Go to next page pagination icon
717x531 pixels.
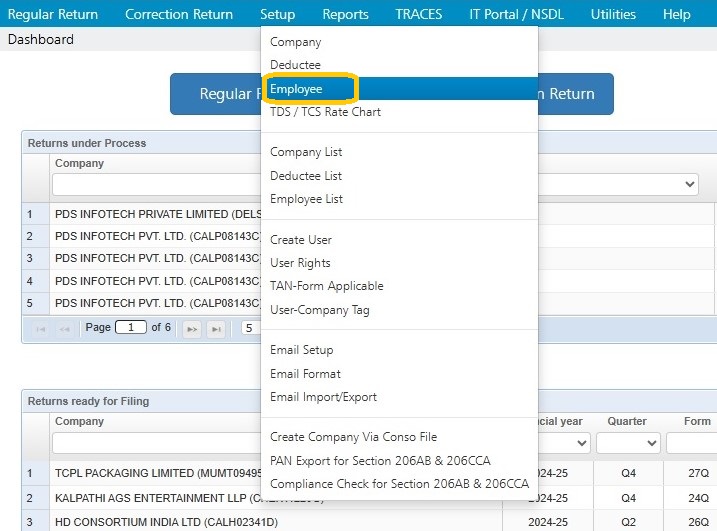pos(192,329)
